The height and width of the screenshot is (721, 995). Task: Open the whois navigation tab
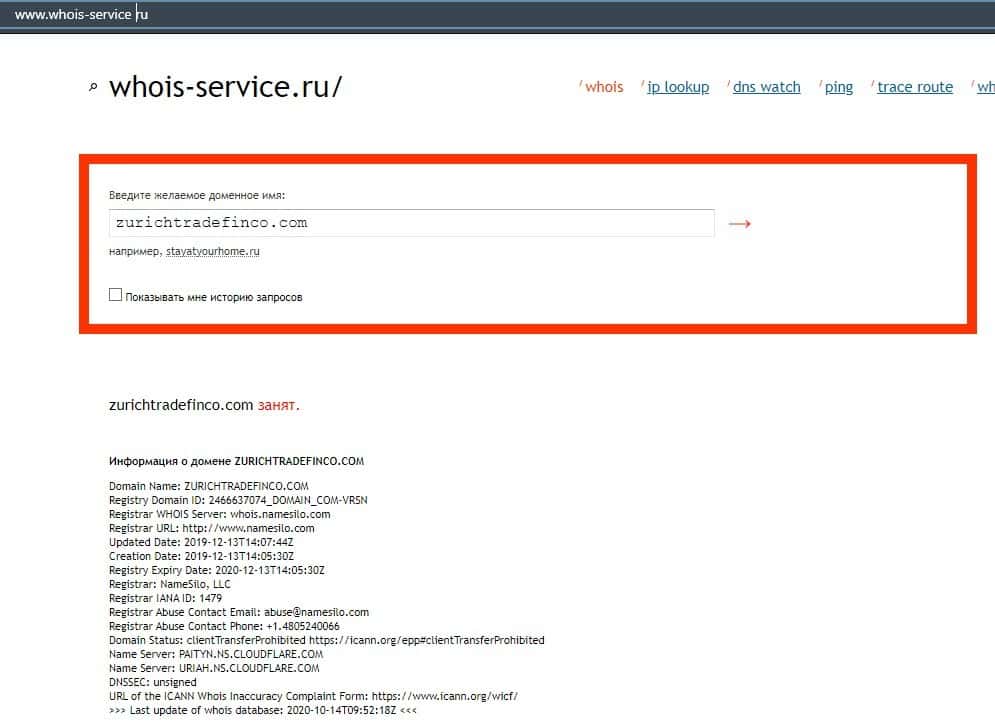pos(603,87)
